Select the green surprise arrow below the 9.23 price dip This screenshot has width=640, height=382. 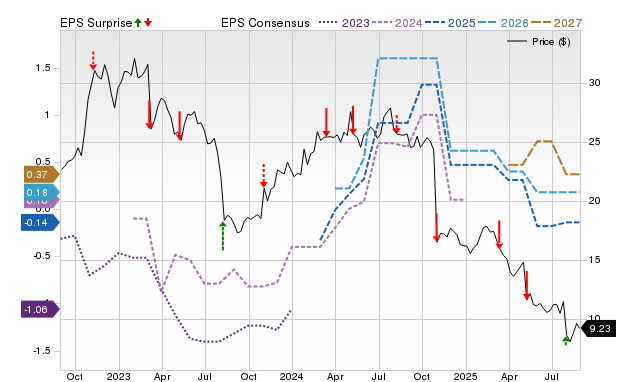point(566,341)
